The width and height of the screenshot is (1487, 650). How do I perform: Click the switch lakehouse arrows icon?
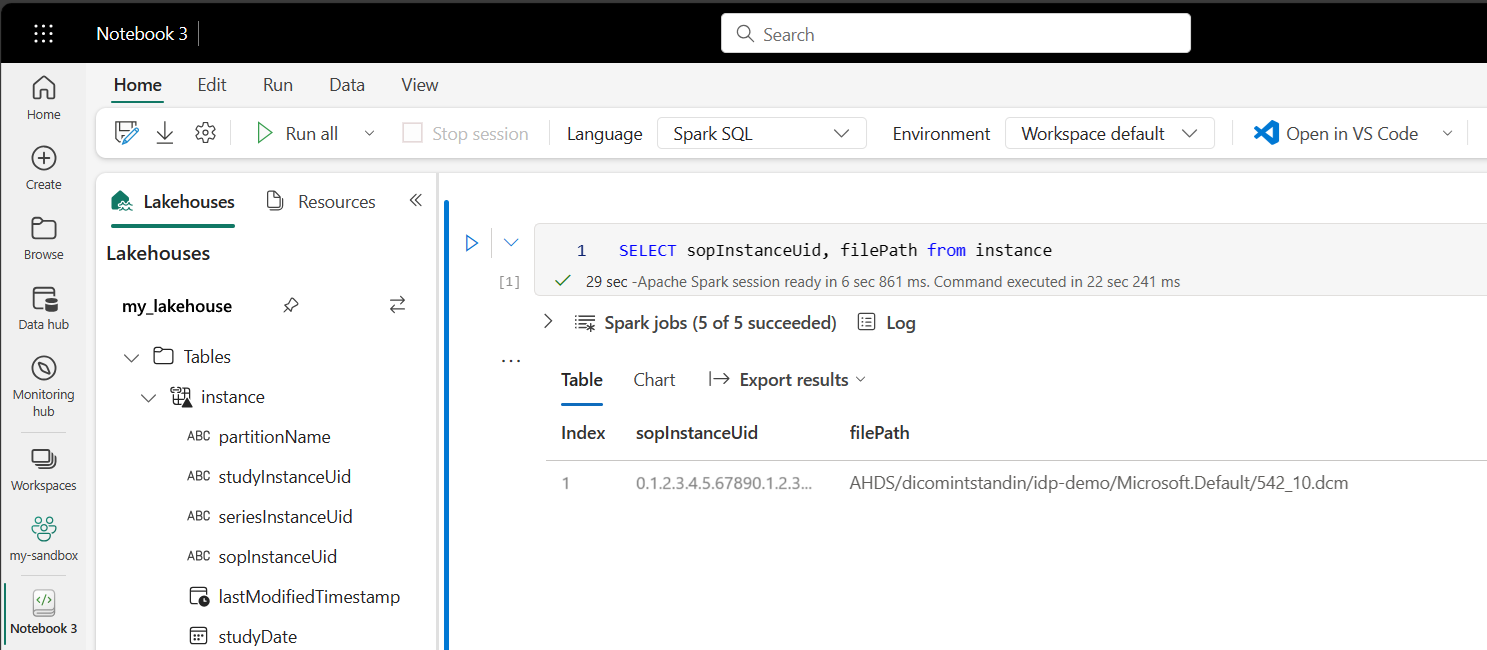(x=398, y=305)
